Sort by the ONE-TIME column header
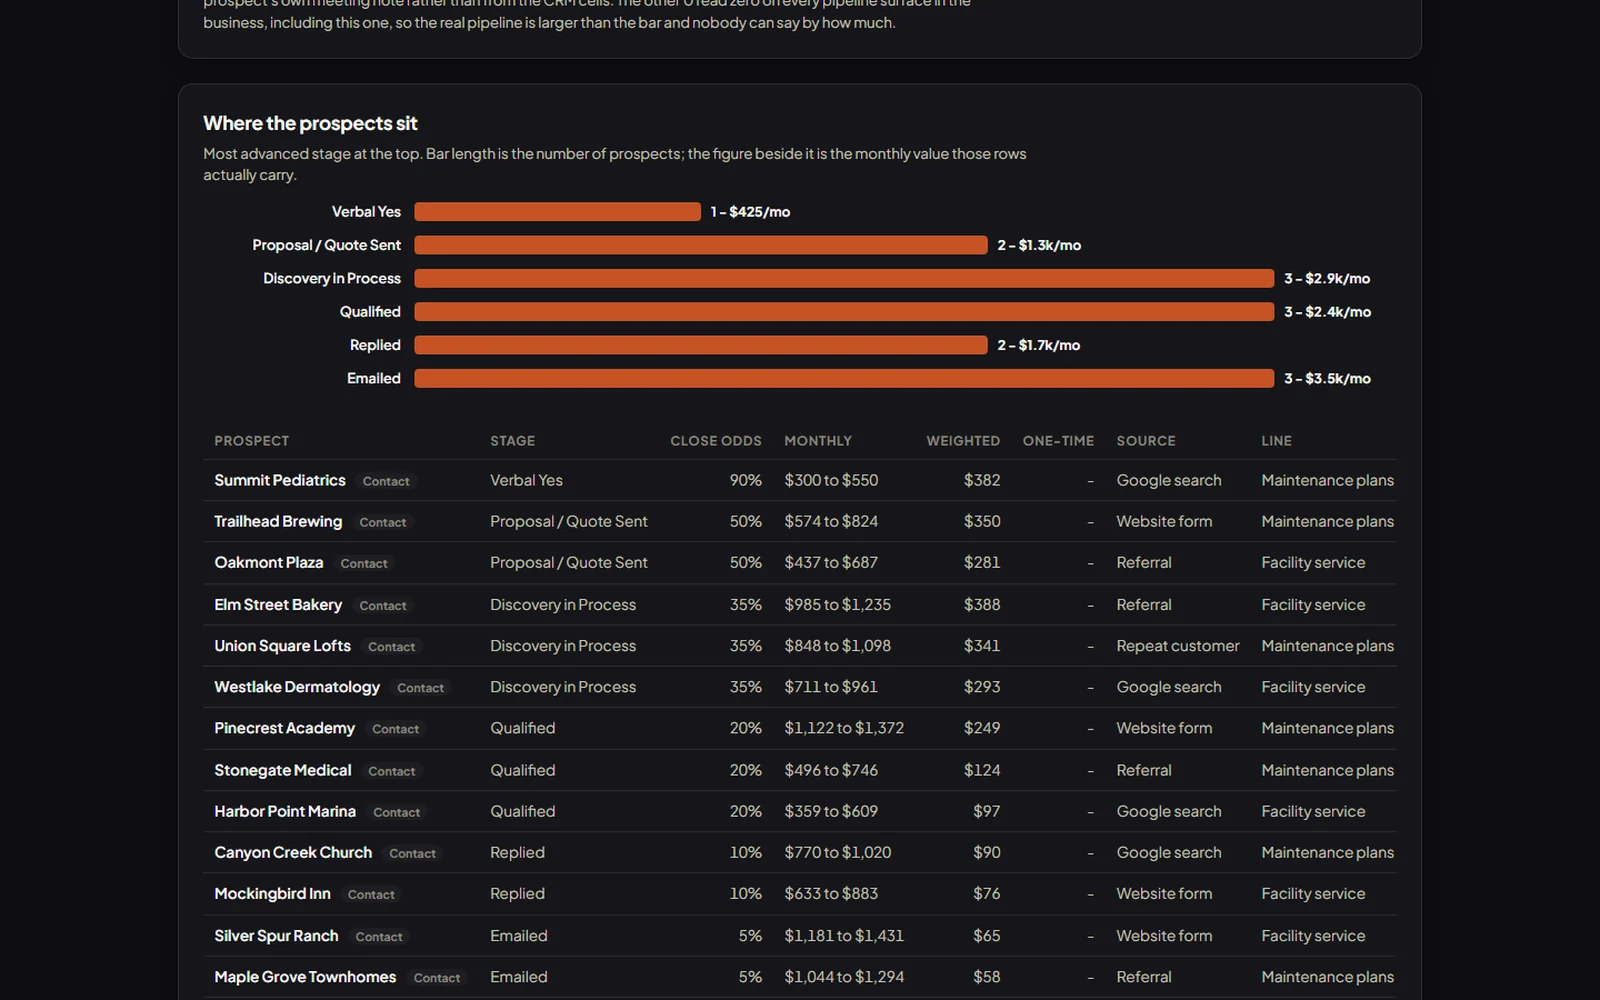Image resolution: width=1600 pixels, height=1000 pixels. pos(1058,441)
